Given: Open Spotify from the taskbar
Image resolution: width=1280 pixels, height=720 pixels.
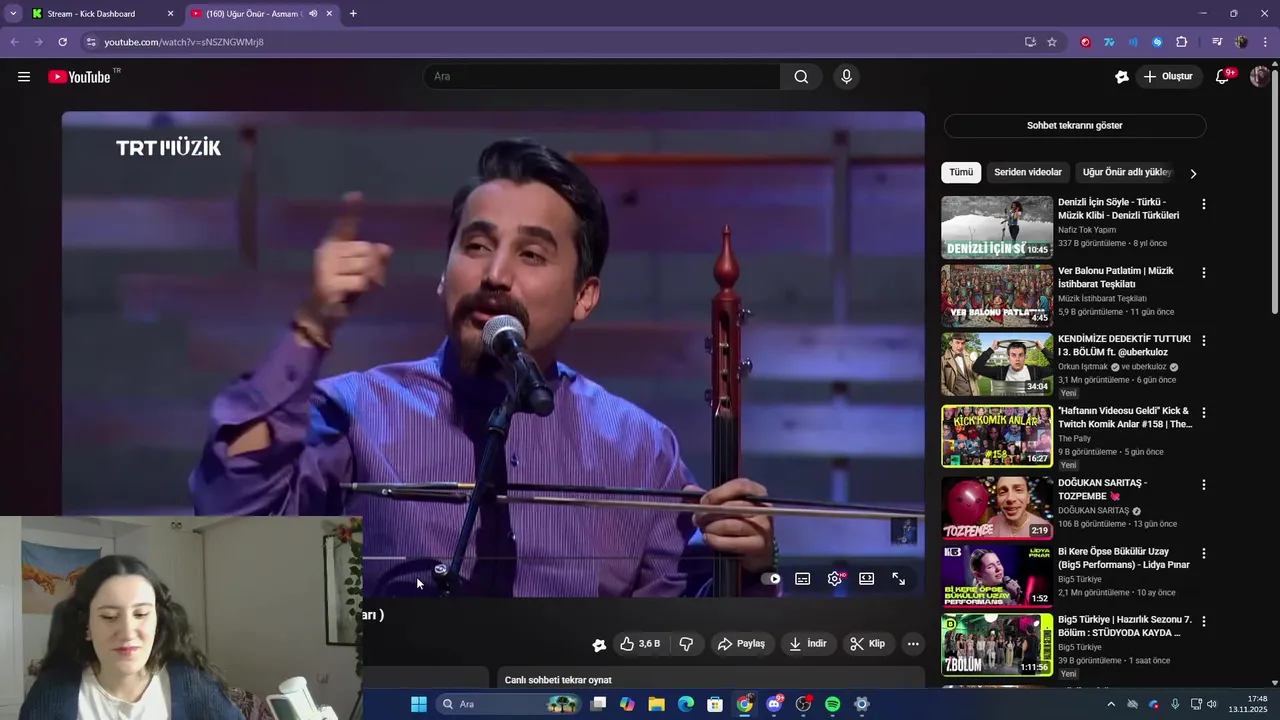Looking at the screenshot, I should pyautogui.click(x=833, y=704).
